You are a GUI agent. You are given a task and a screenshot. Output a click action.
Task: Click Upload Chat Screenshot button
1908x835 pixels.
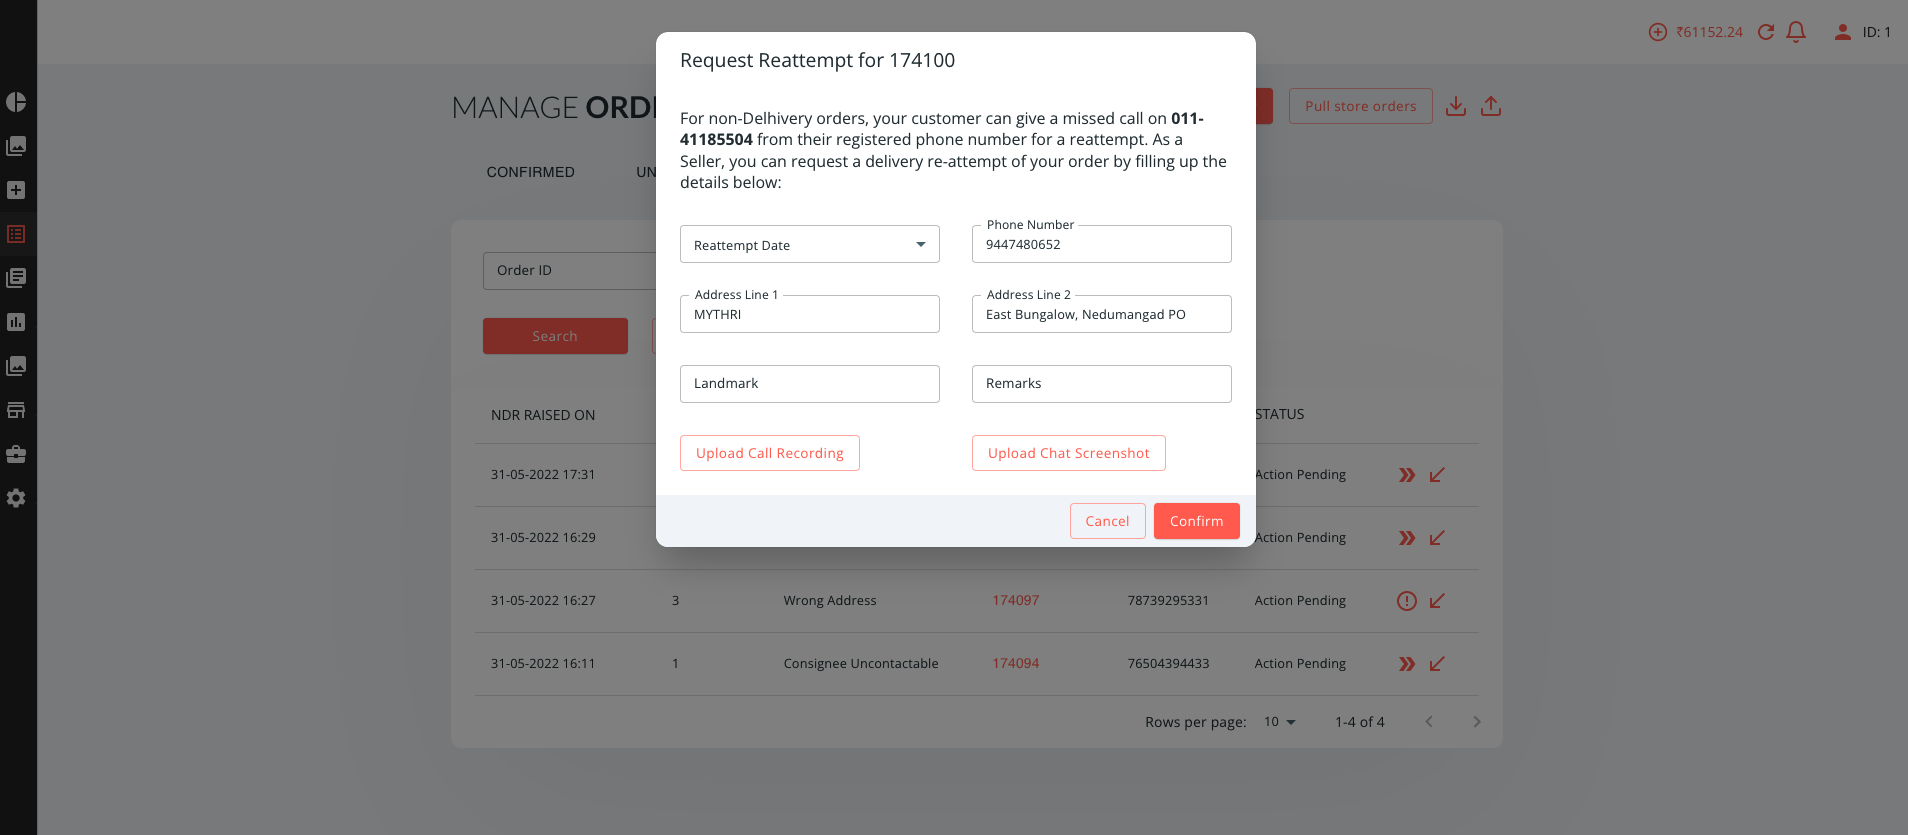click(1069, 453)
